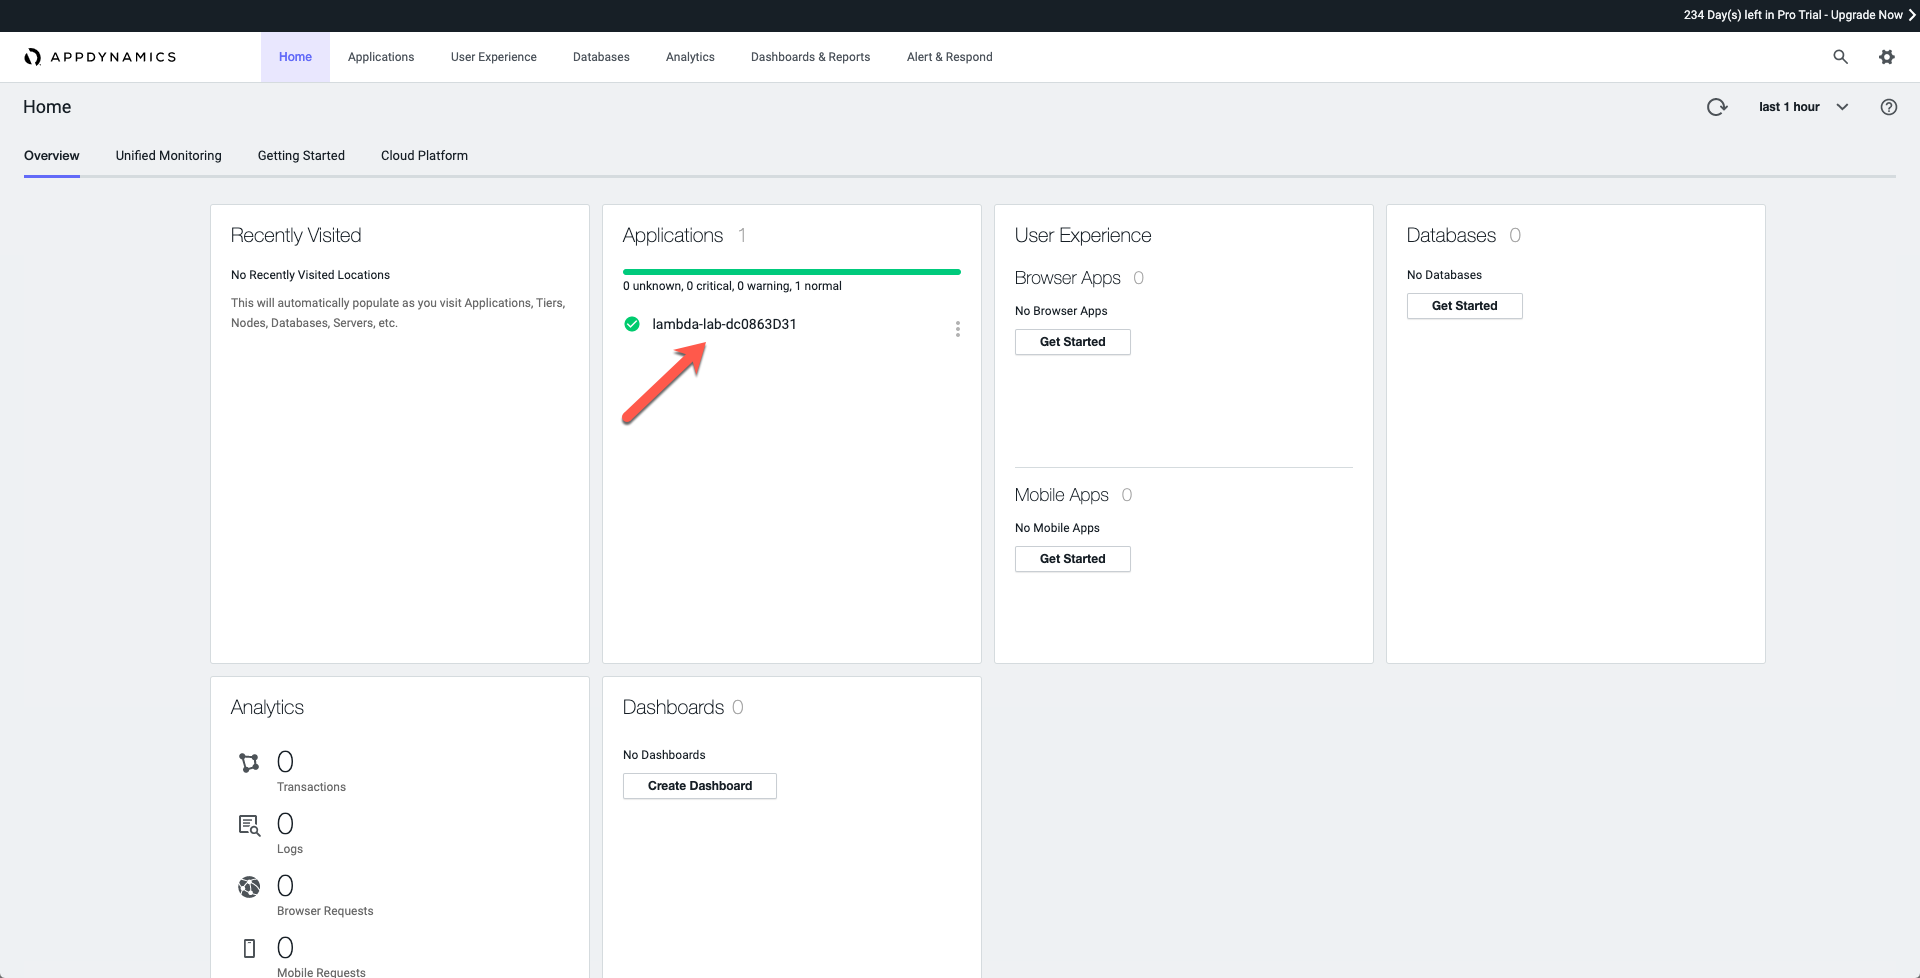The width and height of the screenshot is (1920, 978).
Task: Click the green status check for lambda-lab-dc0863D31
Action: point(632,324)
